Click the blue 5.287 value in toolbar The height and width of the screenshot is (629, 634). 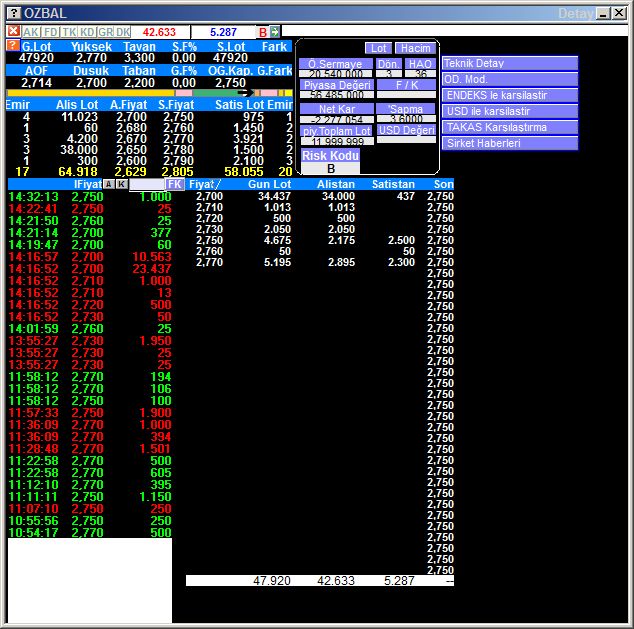coord(223,32)
